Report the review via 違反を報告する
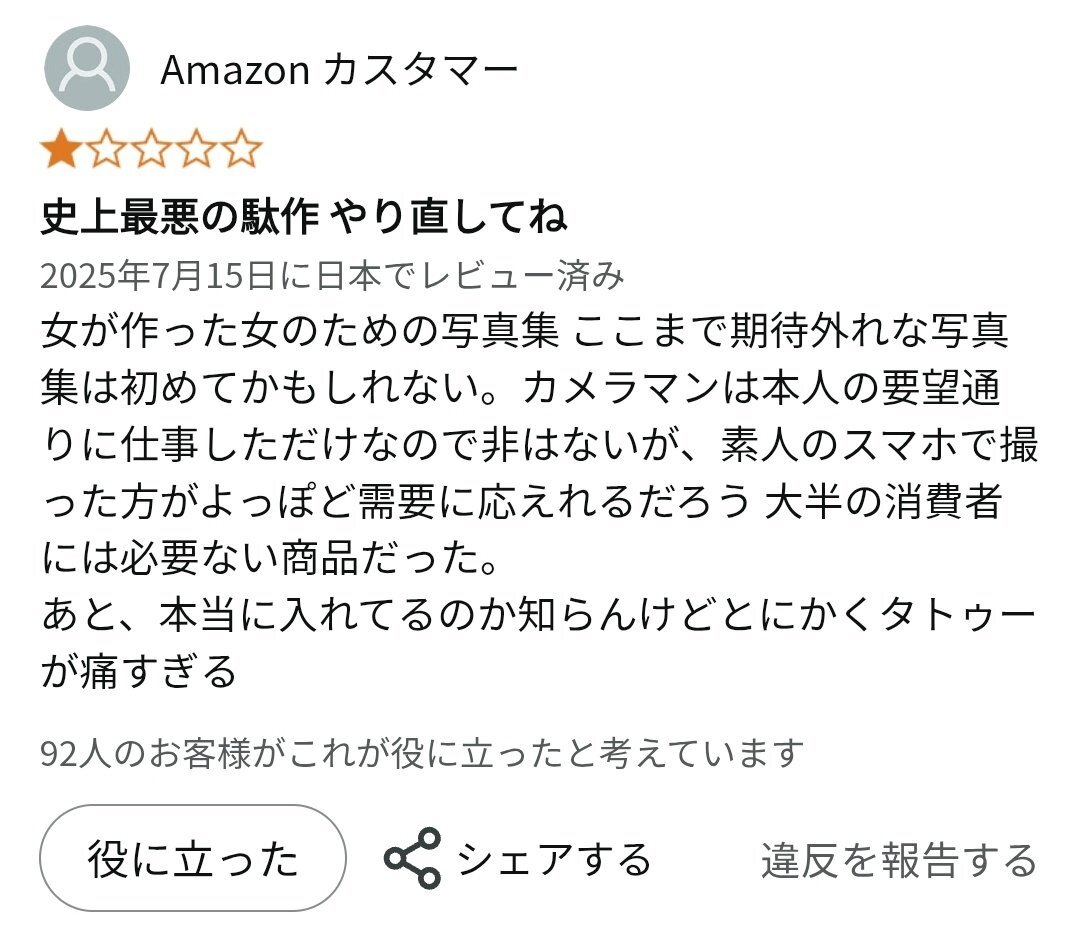The image size is (1080, 945). [899, 860]
